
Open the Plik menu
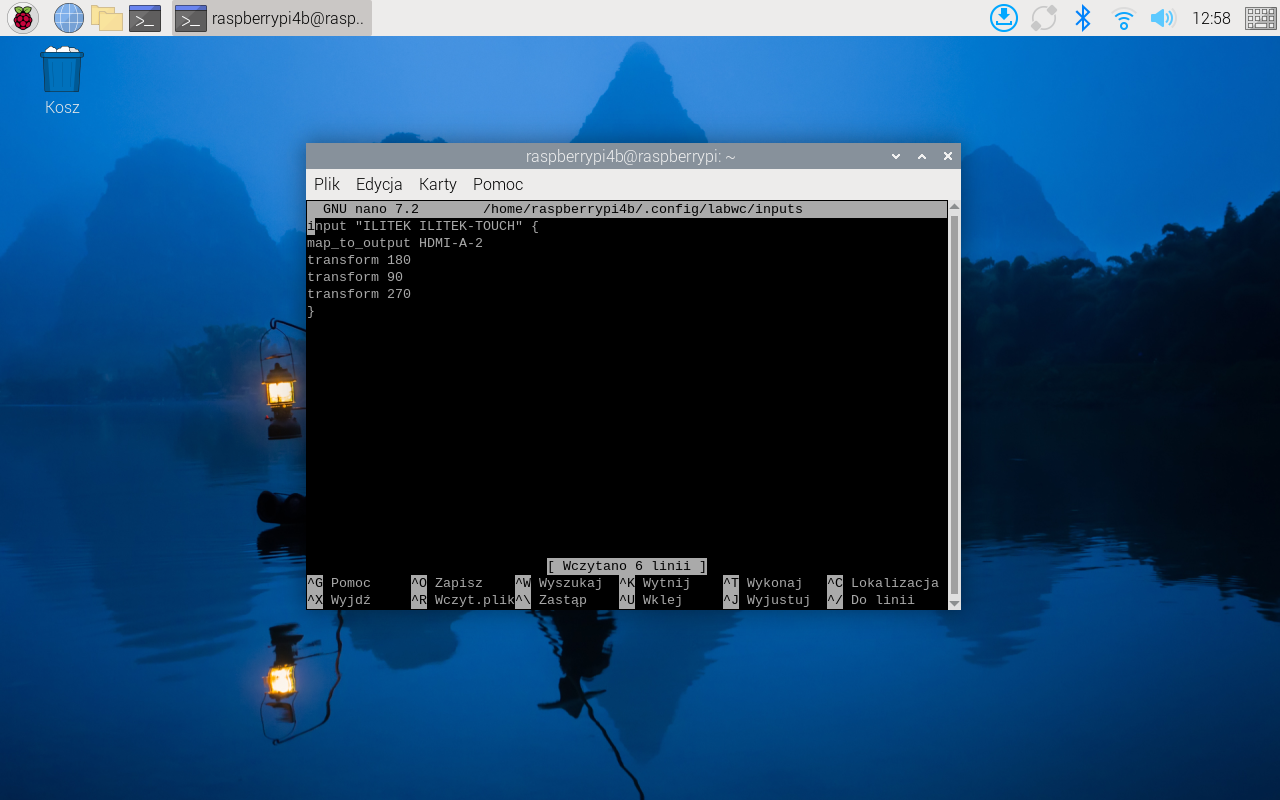point(327,184)
